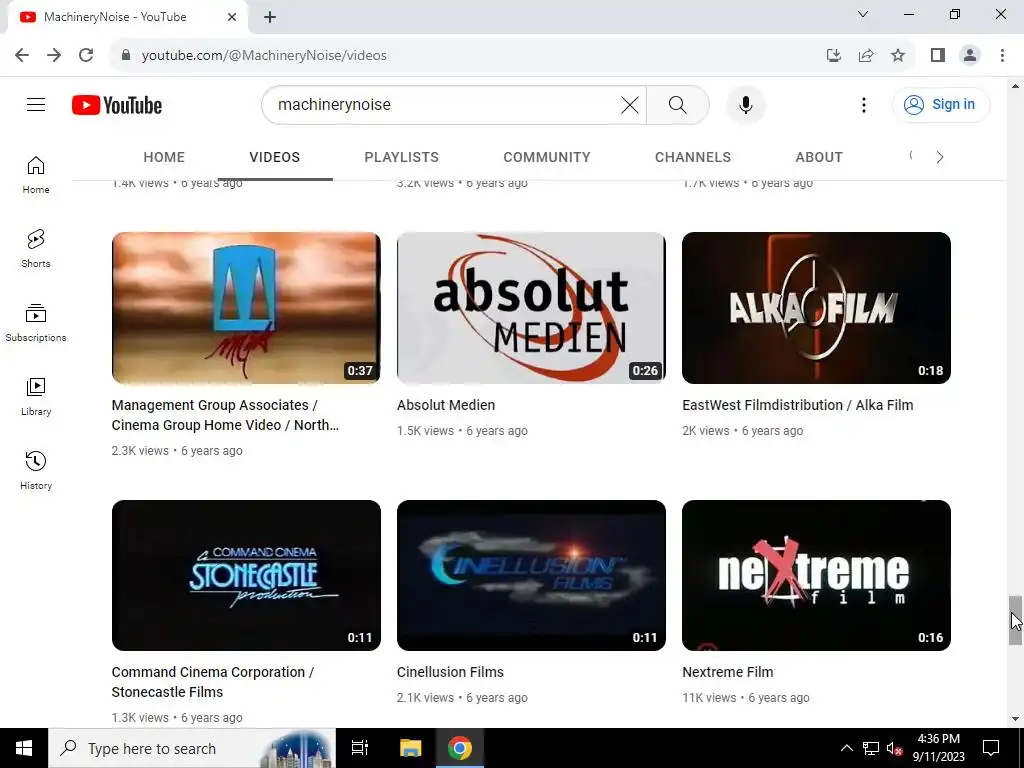Viewport: 1024px width, 768px height.
Task: View site information lock icon
Action: pos(126,56)
